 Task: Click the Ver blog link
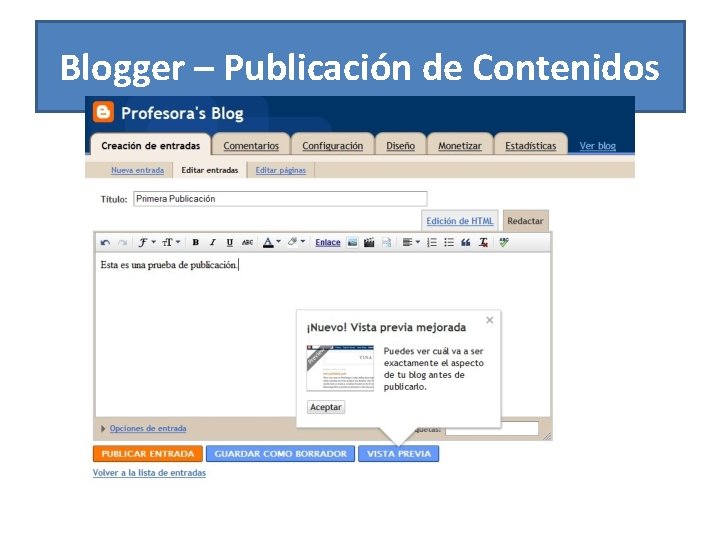click(597, 146)
